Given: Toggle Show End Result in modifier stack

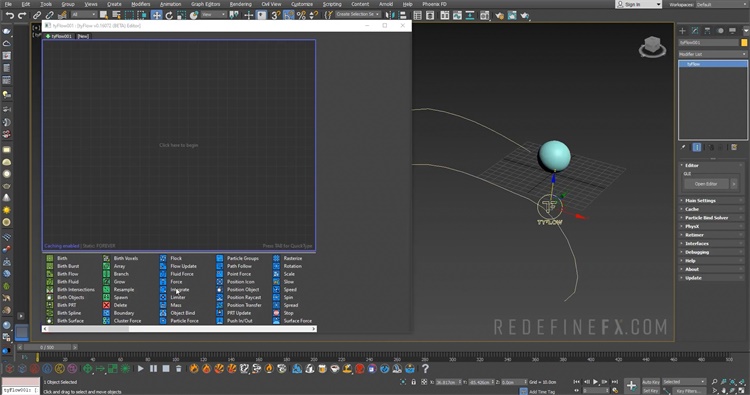Looking at the screenshot, I should [x=697, y=147].
